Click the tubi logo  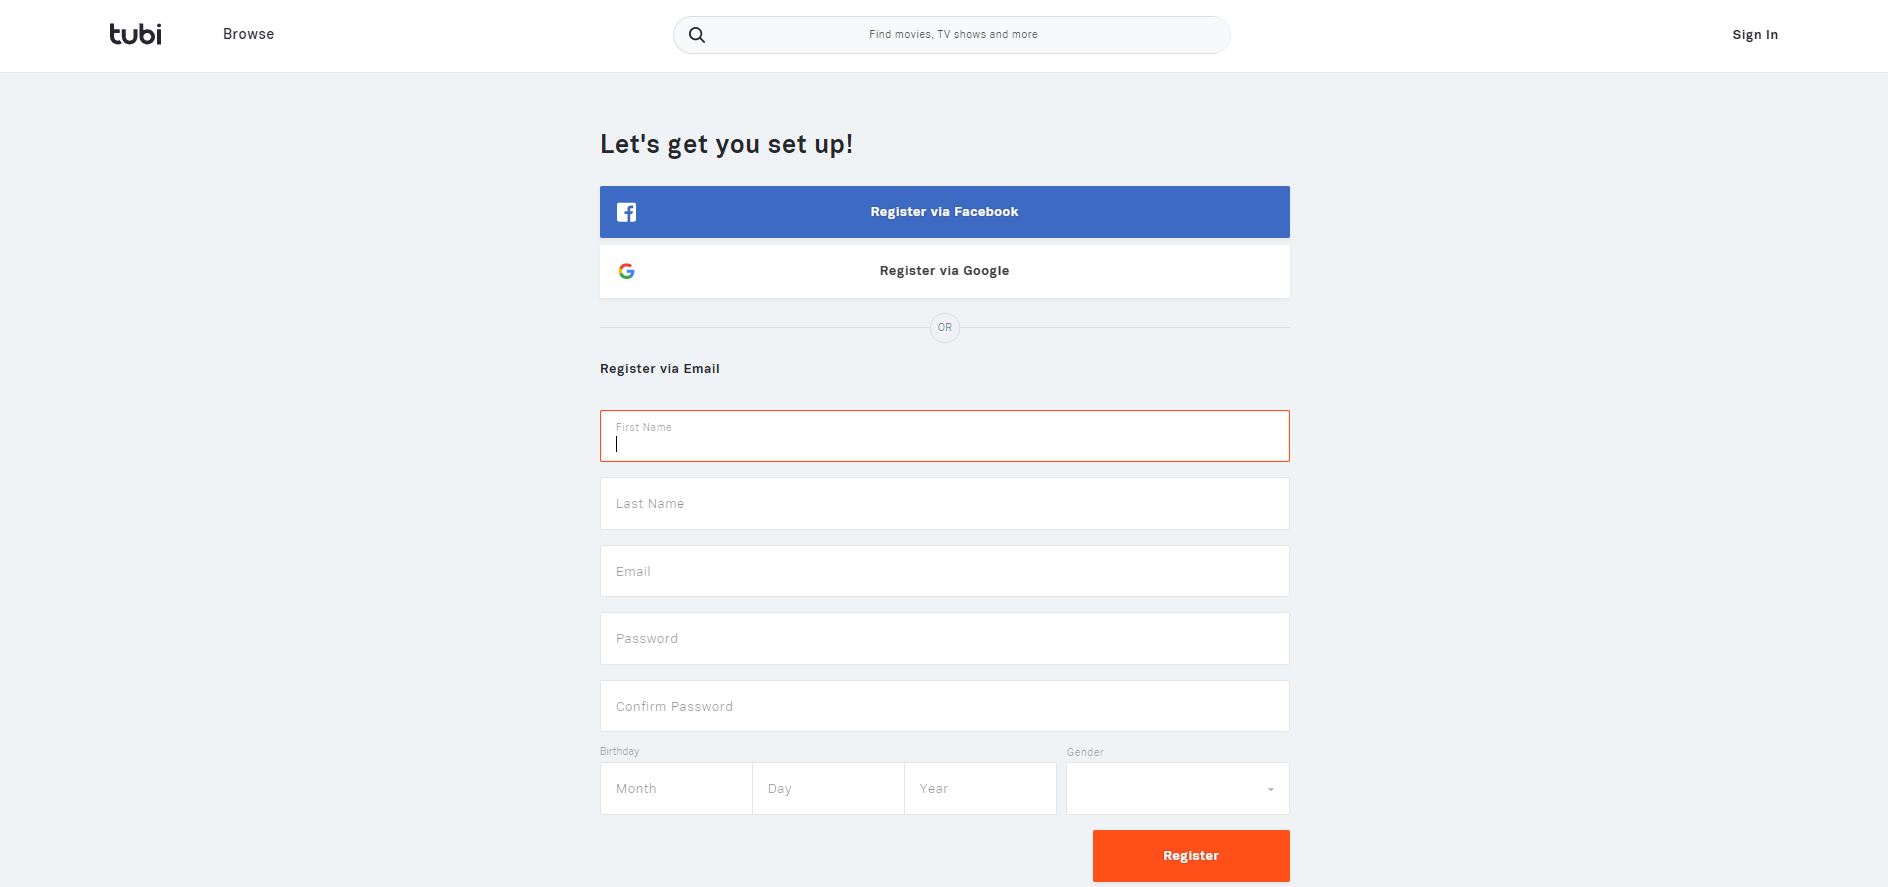coord(135,34)
